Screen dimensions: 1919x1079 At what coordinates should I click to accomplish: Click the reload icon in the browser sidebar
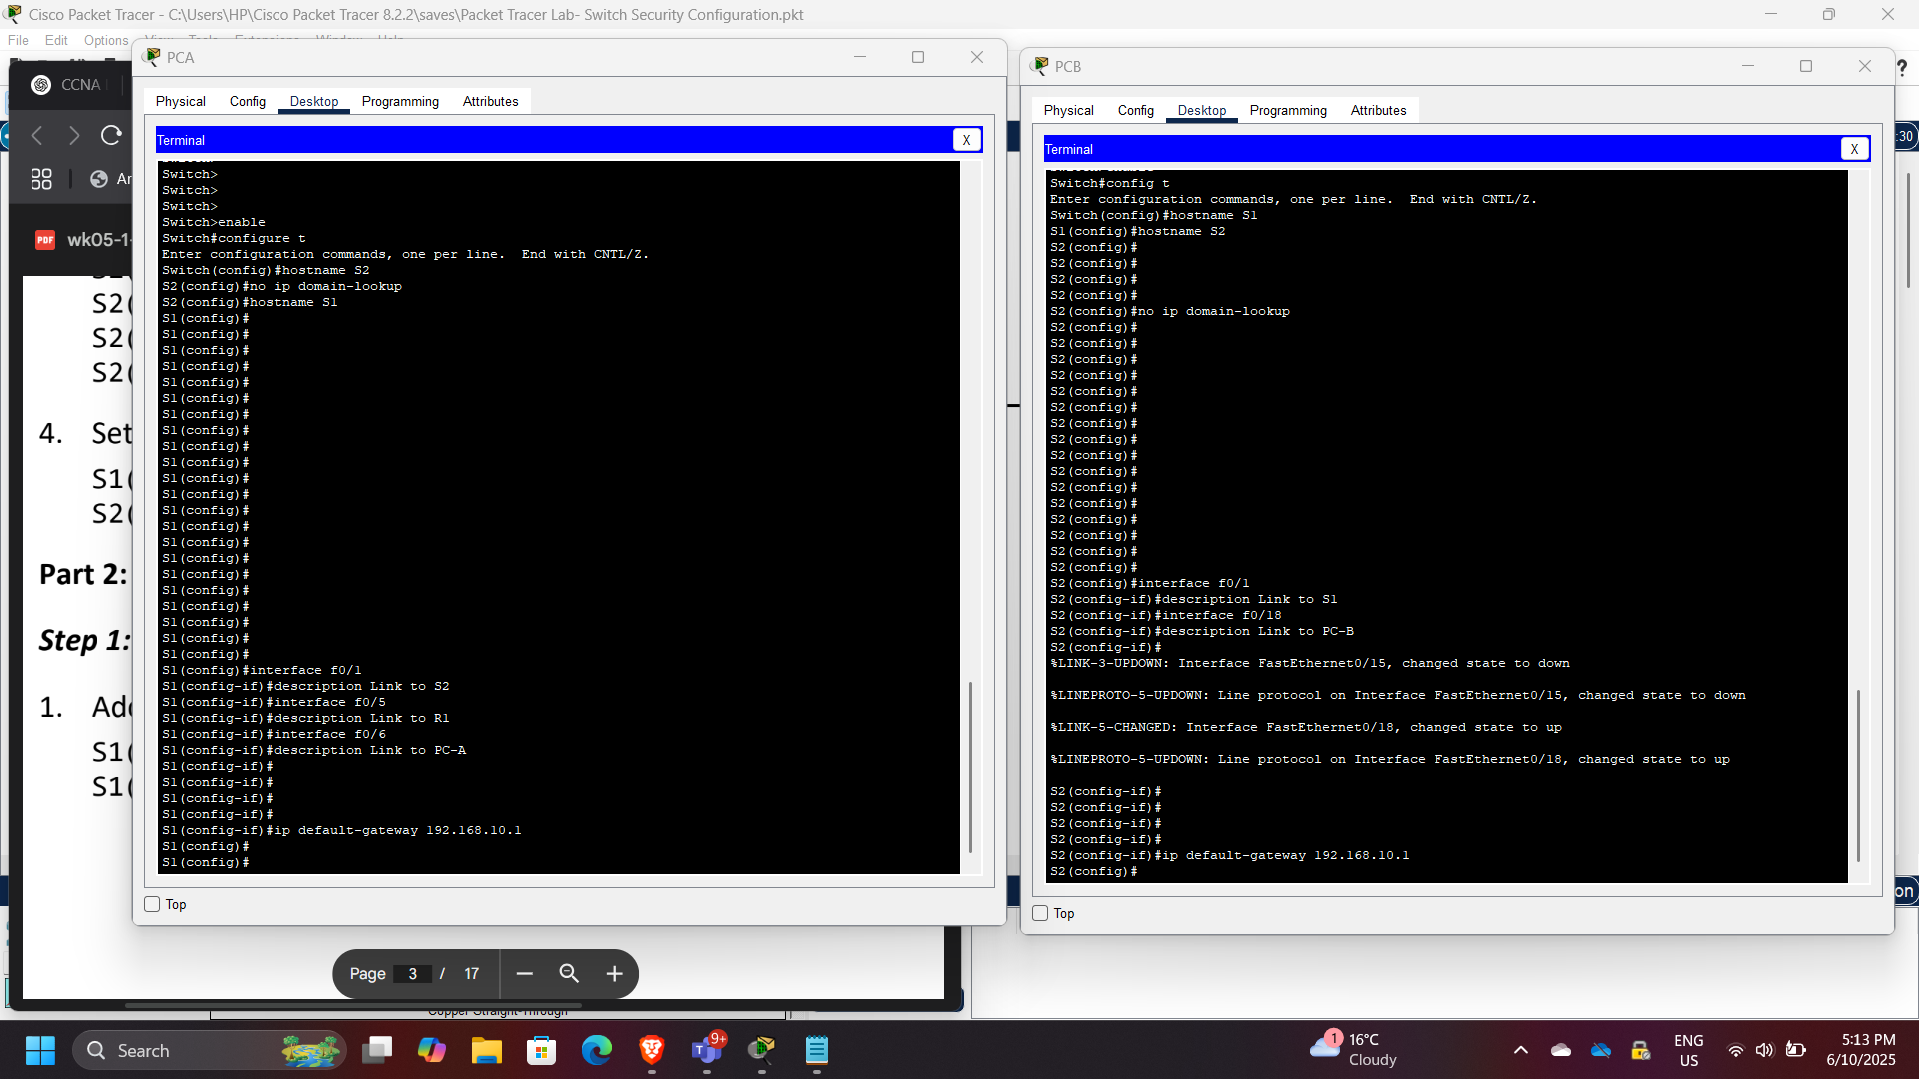(x=110, y=135)
